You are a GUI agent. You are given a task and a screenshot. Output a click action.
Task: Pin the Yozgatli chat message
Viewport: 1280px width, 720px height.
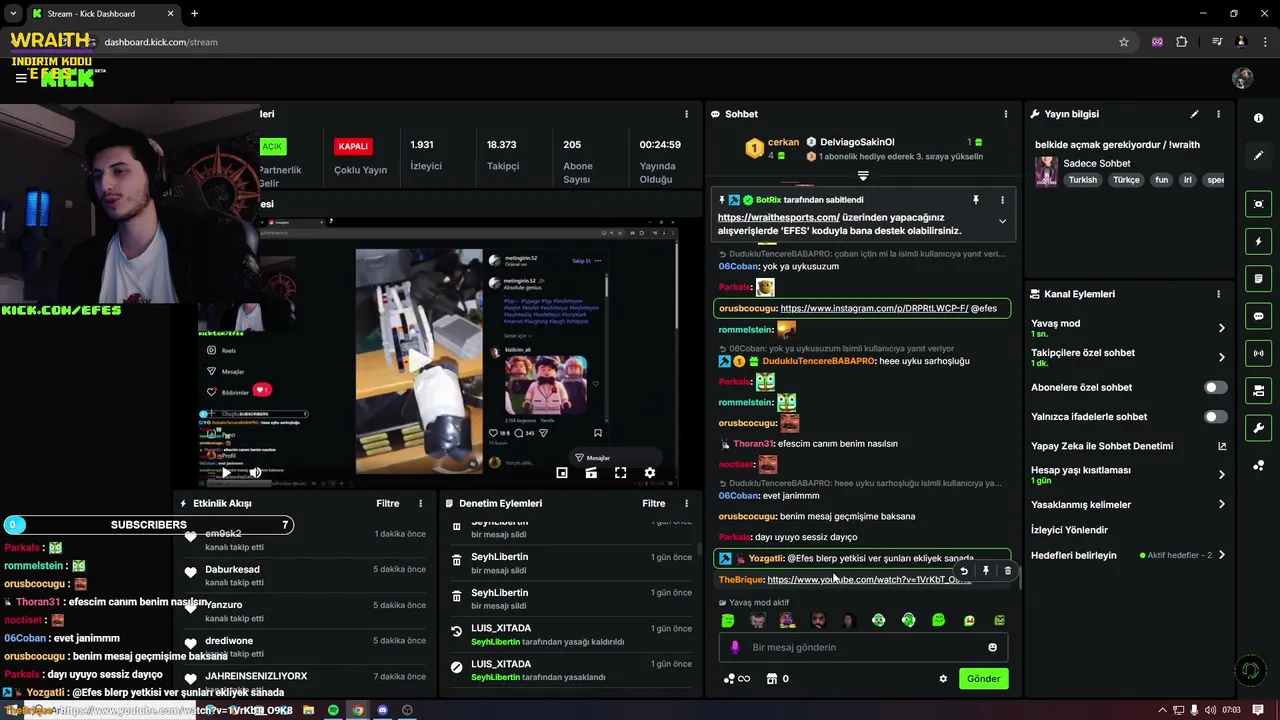point(985,571)
